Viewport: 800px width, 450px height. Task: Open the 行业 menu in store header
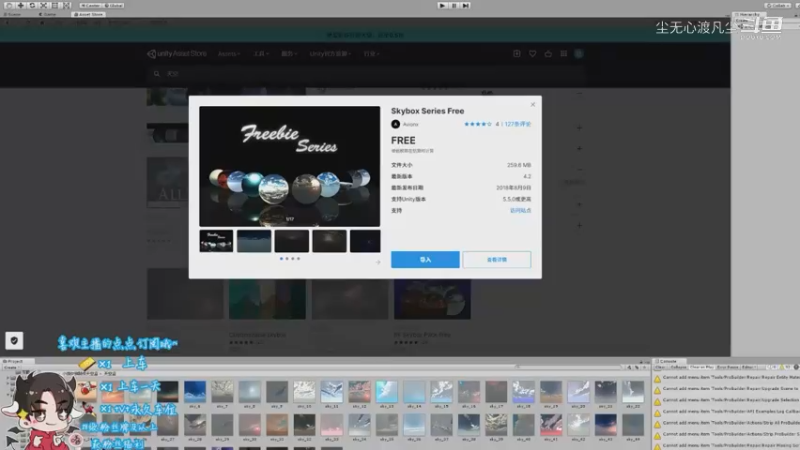click(371, 54)
